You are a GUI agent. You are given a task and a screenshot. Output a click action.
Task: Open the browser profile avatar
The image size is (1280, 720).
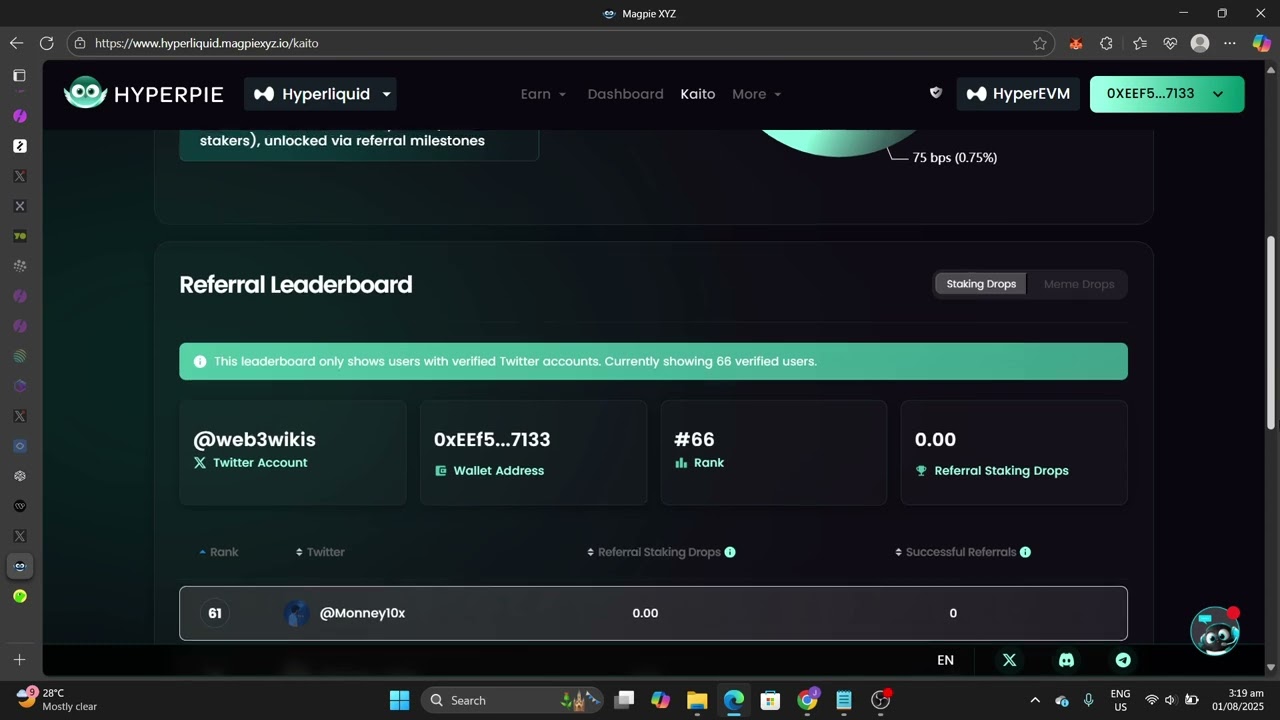(1200, 43)
